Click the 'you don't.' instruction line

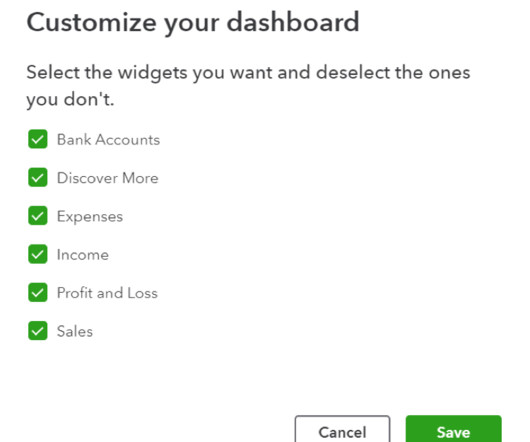pos(70,100)
